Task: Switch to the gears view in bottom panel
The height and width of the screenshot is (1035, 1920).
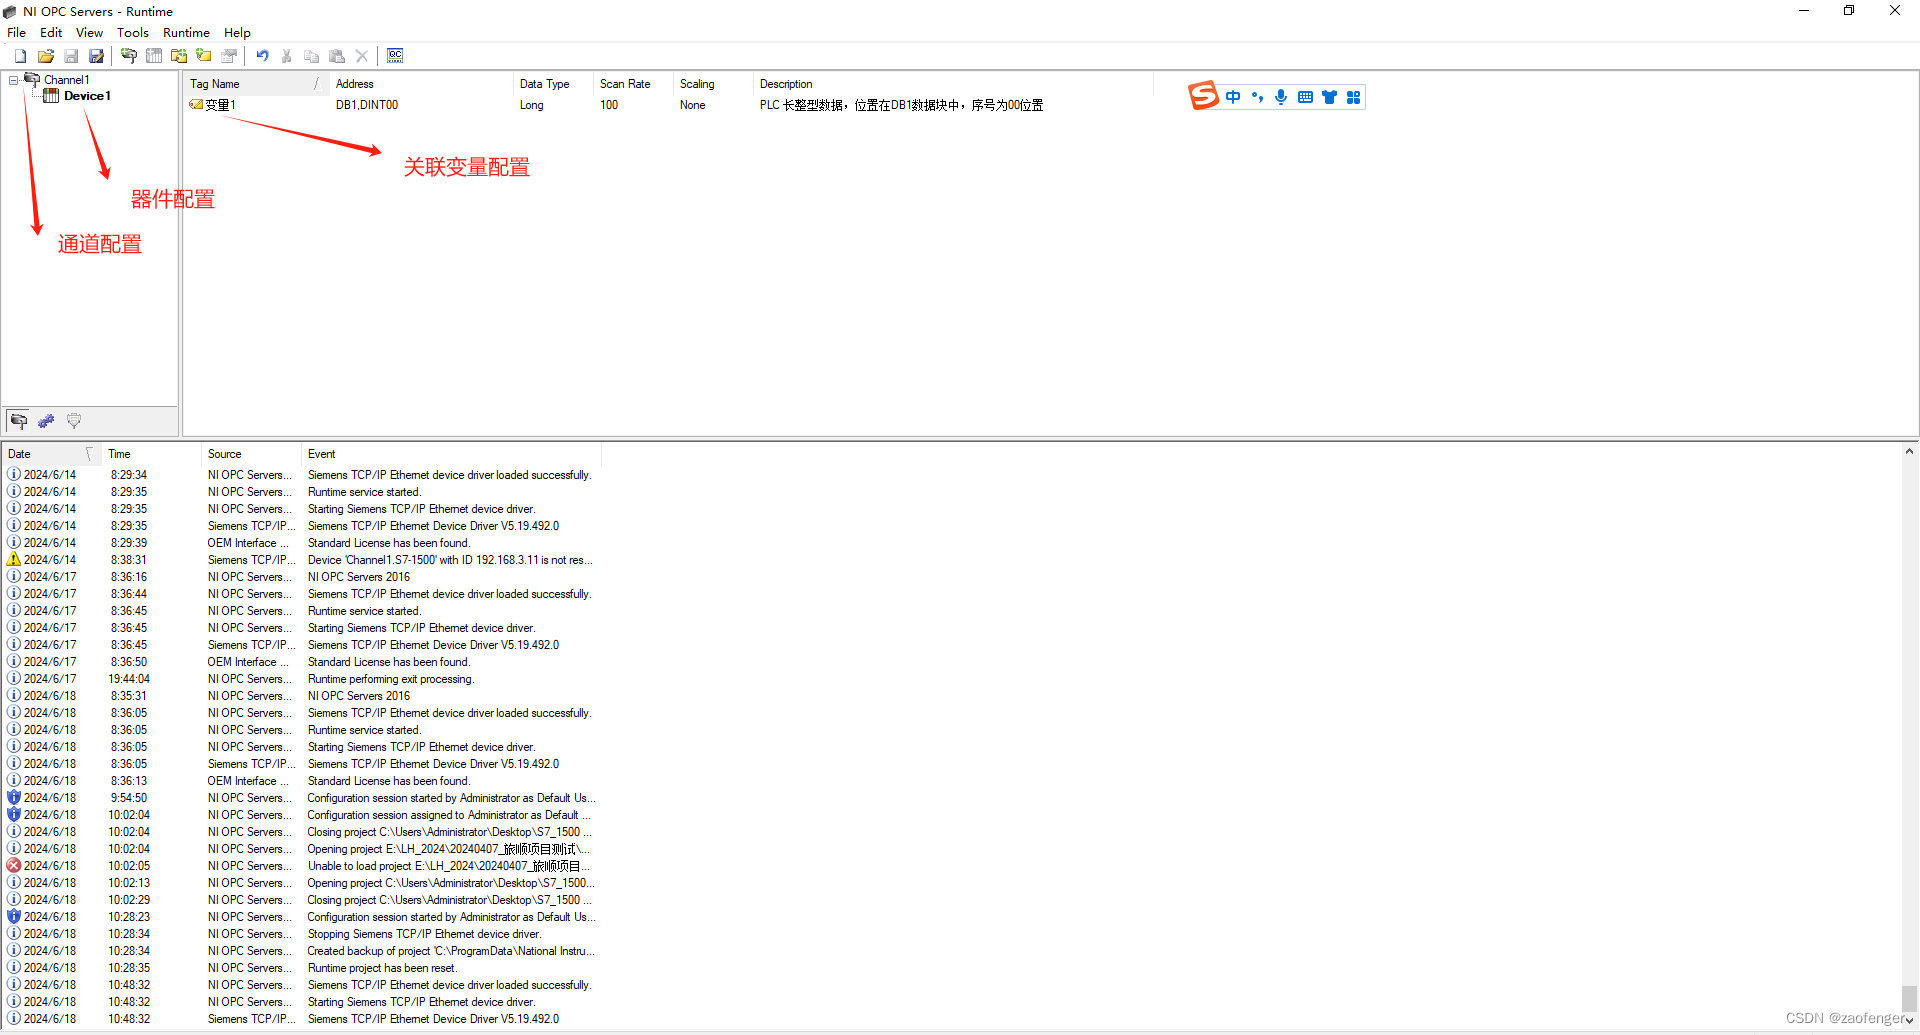Action: click(x=46, y=421)
